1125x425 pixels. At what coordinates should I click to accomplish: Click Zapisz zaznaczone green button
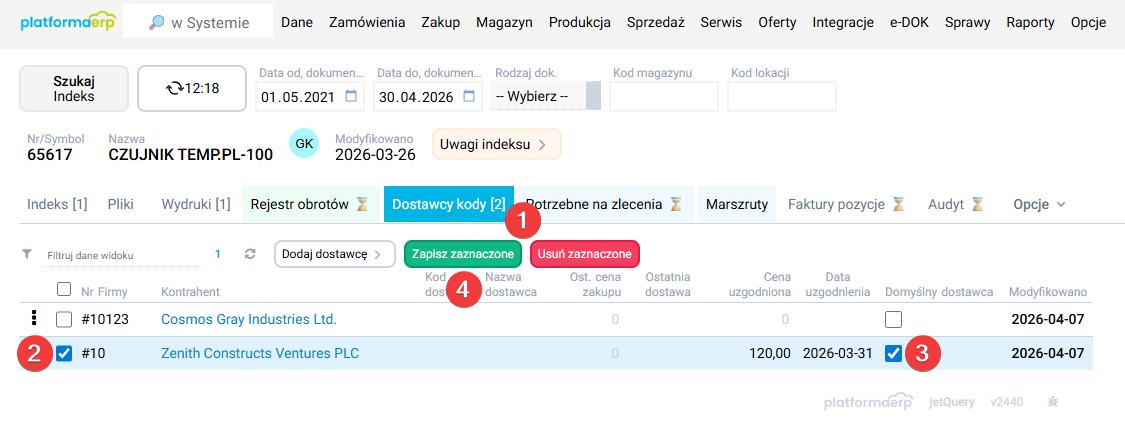463,253
